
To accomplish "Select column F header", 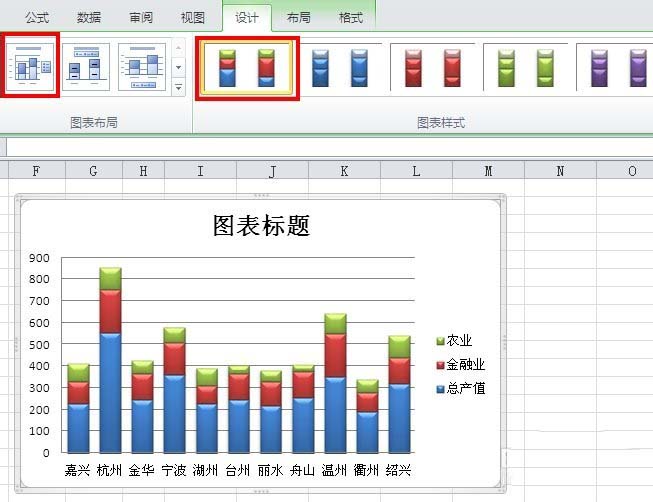I will [x=37, y=171].
